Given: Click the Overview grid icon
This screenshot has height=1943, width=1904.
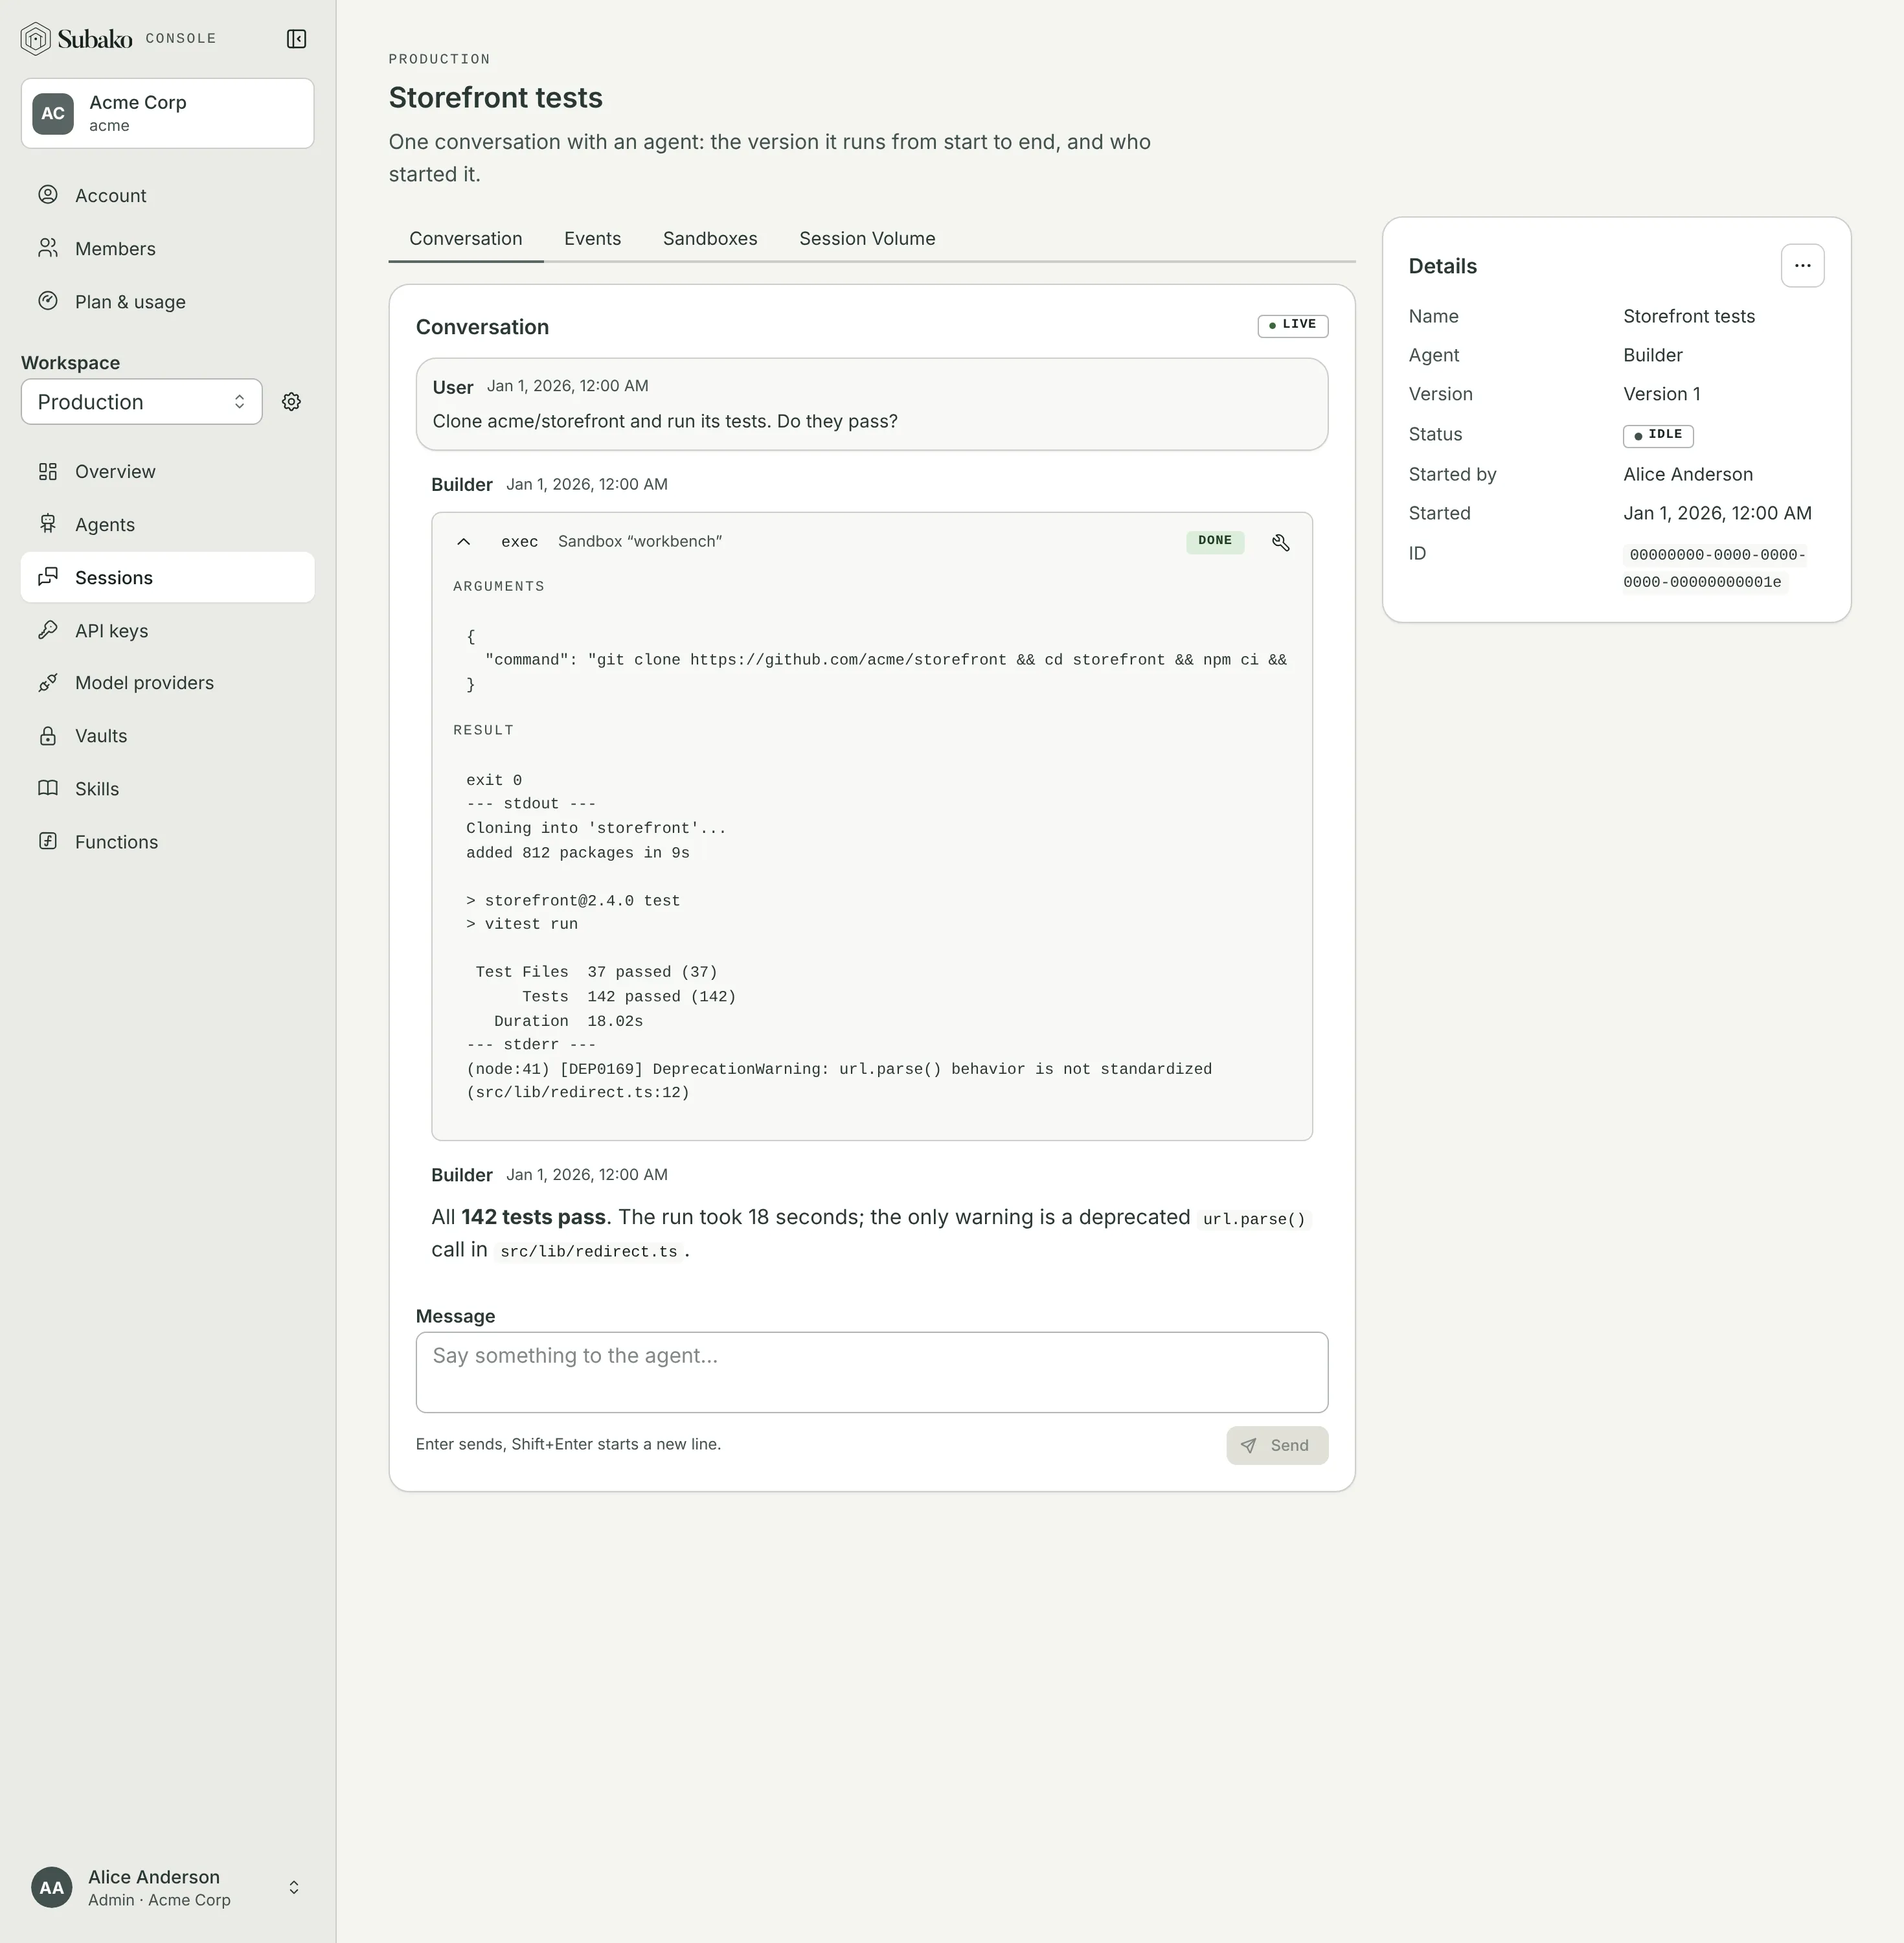Looking at the screenshot, I should [48, 471].
